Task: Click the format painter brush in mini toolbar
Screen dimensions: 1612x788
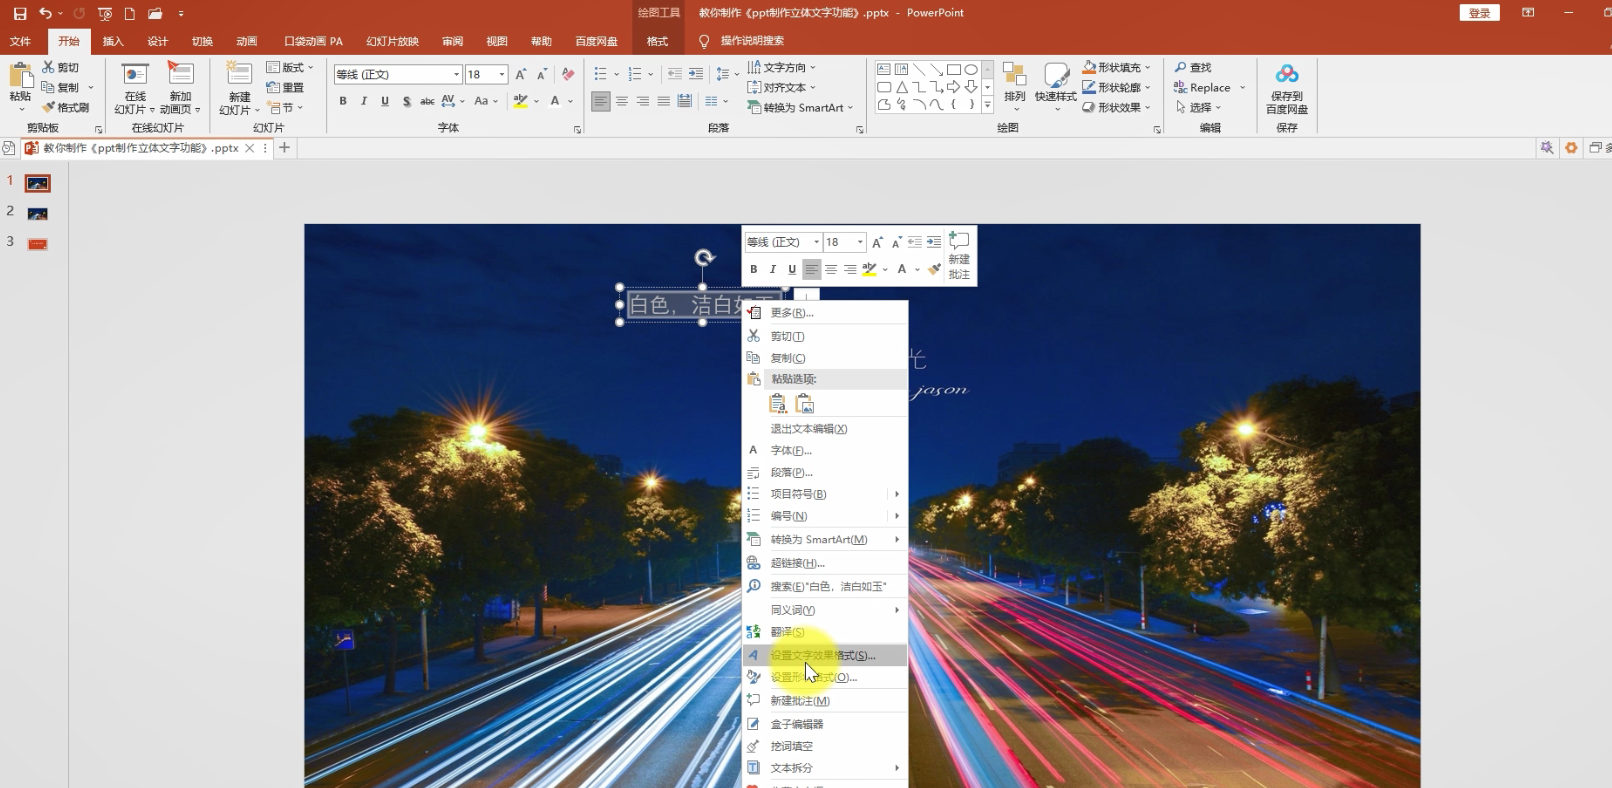Action: (x=934, y=269)
